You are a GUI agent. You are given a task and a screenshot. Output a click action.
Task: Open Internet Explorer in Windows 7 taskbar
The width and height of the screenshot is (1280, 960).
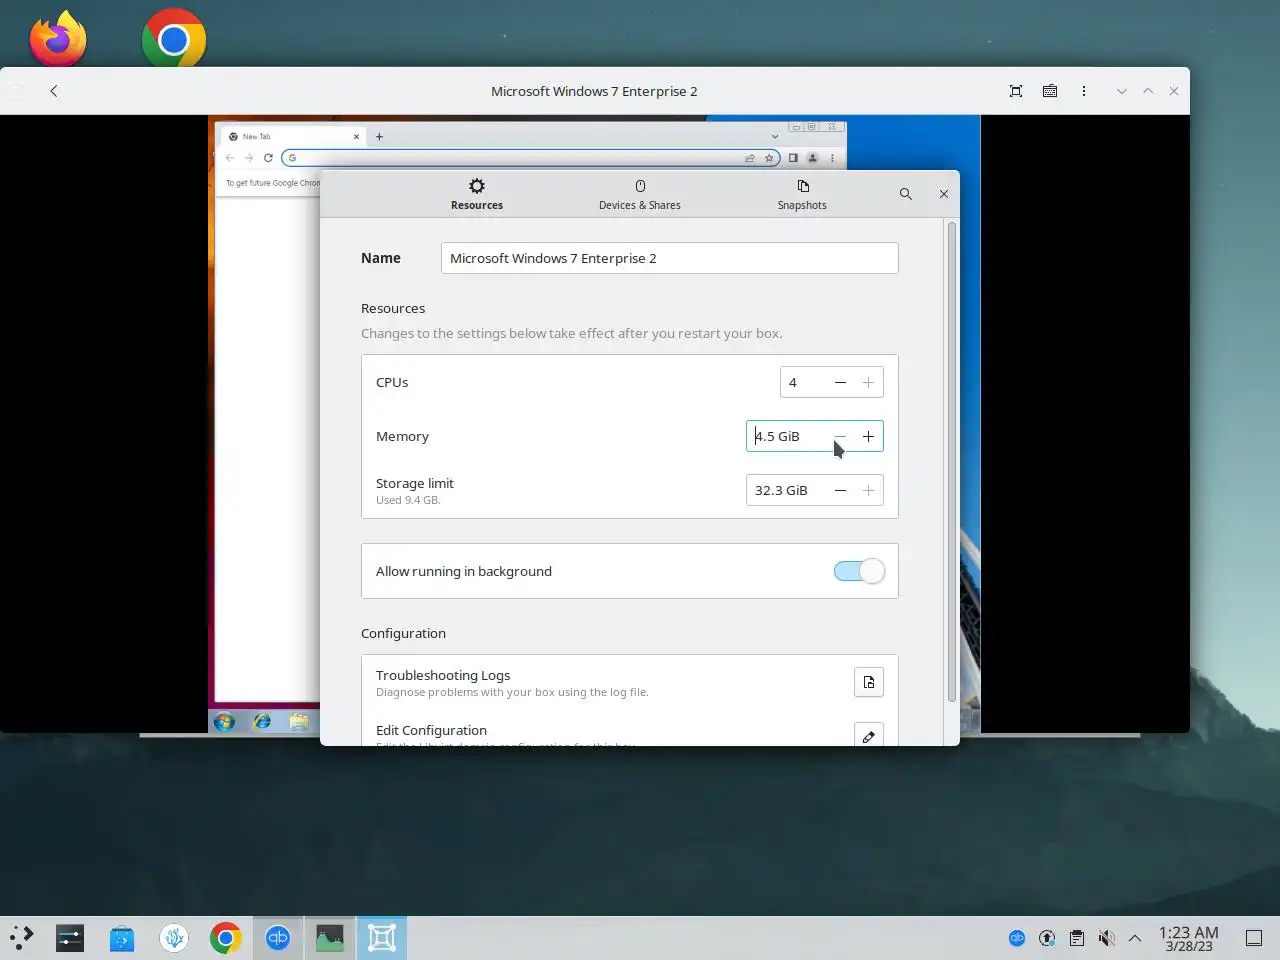(262, 721)
